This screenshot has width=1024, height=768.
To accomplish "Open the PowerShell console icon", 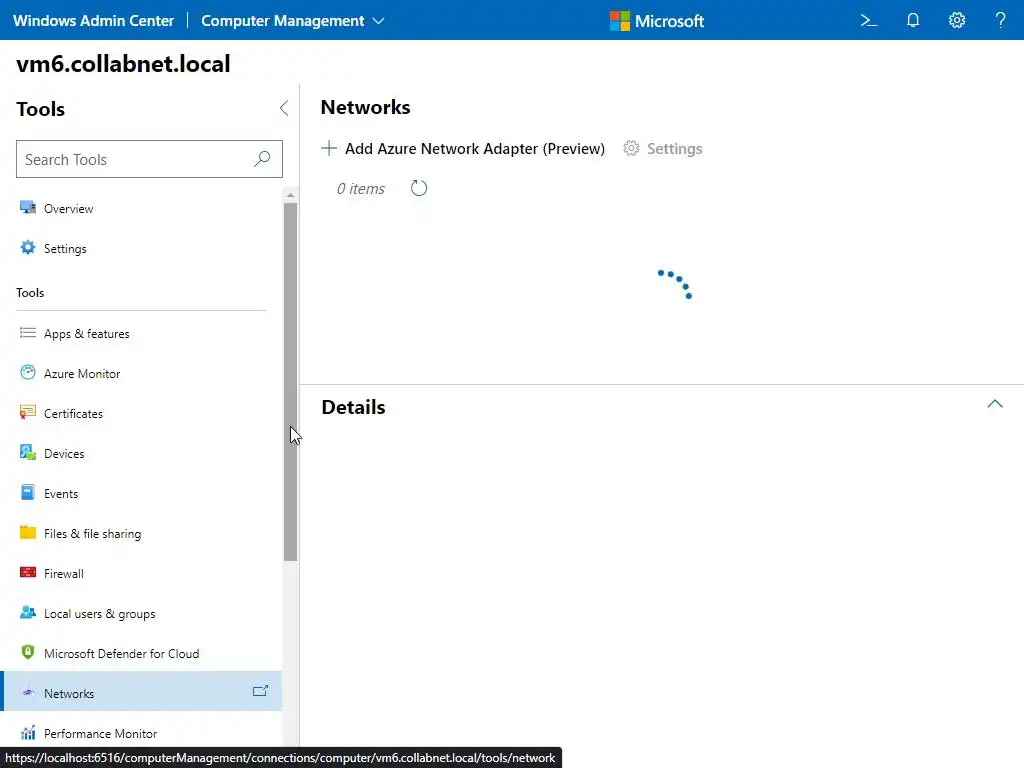I will (x=868, y=20).
